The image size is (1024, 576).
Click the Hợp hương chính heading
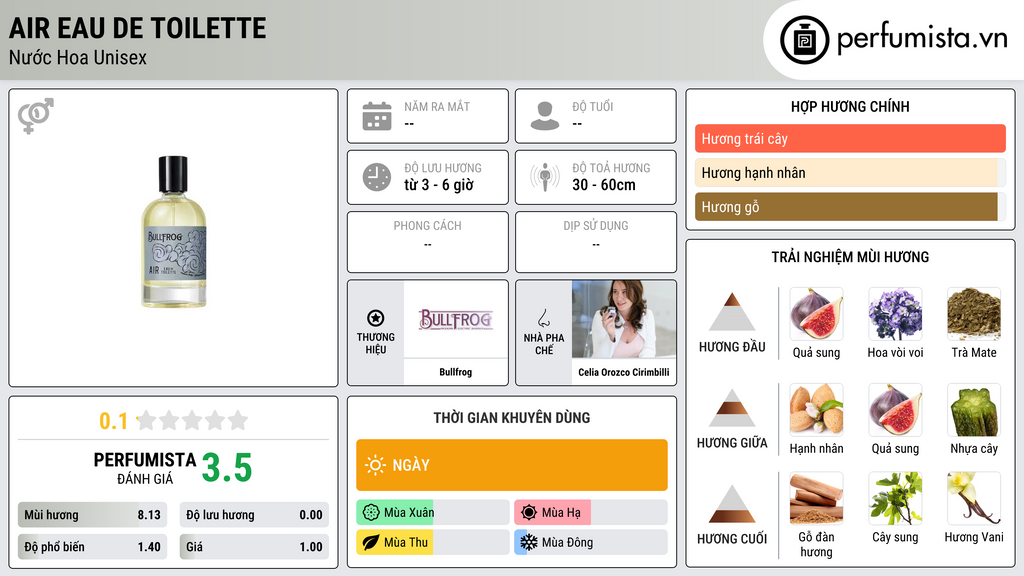[850, 106]
